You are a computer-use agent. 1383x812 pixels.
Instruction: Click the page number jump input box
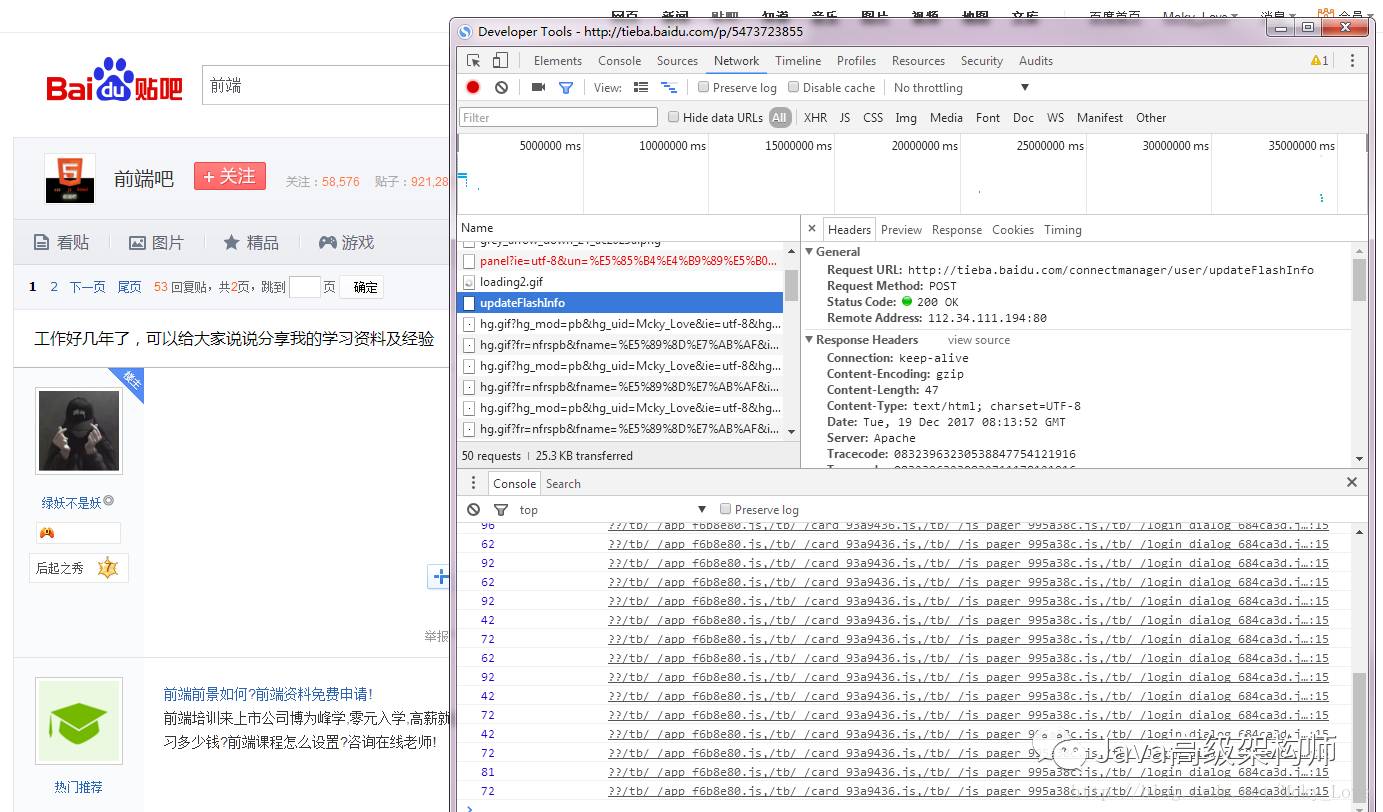pyautogui.click(x=304, y=287)
